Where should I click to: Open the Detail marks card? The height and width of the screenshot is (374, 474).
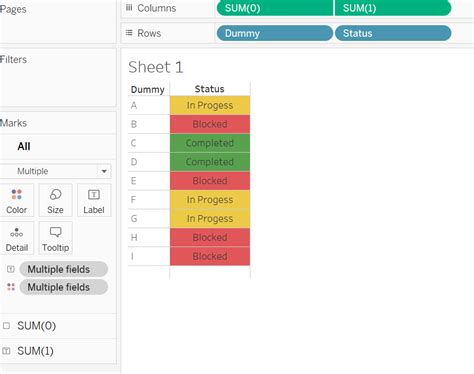click(x=17, y=238)
